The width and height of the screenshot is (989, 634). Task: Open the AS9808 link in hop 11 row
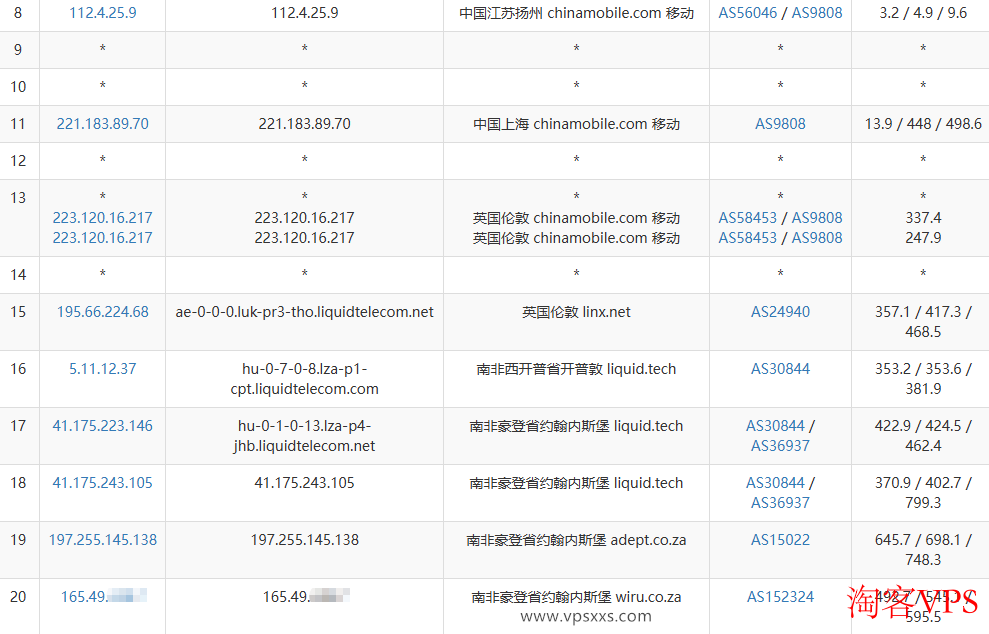[780, 124]
